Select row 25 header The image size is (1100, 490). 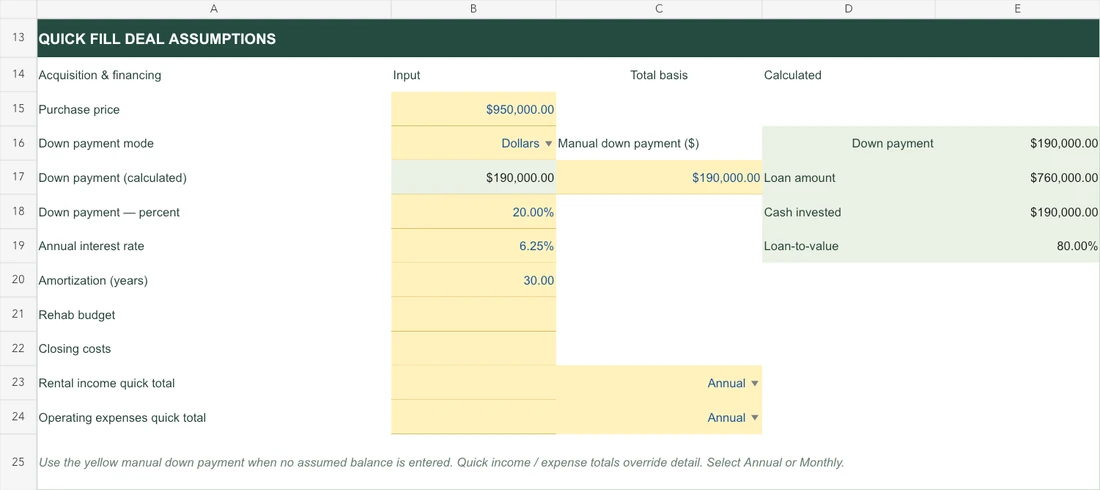(18, 462)
